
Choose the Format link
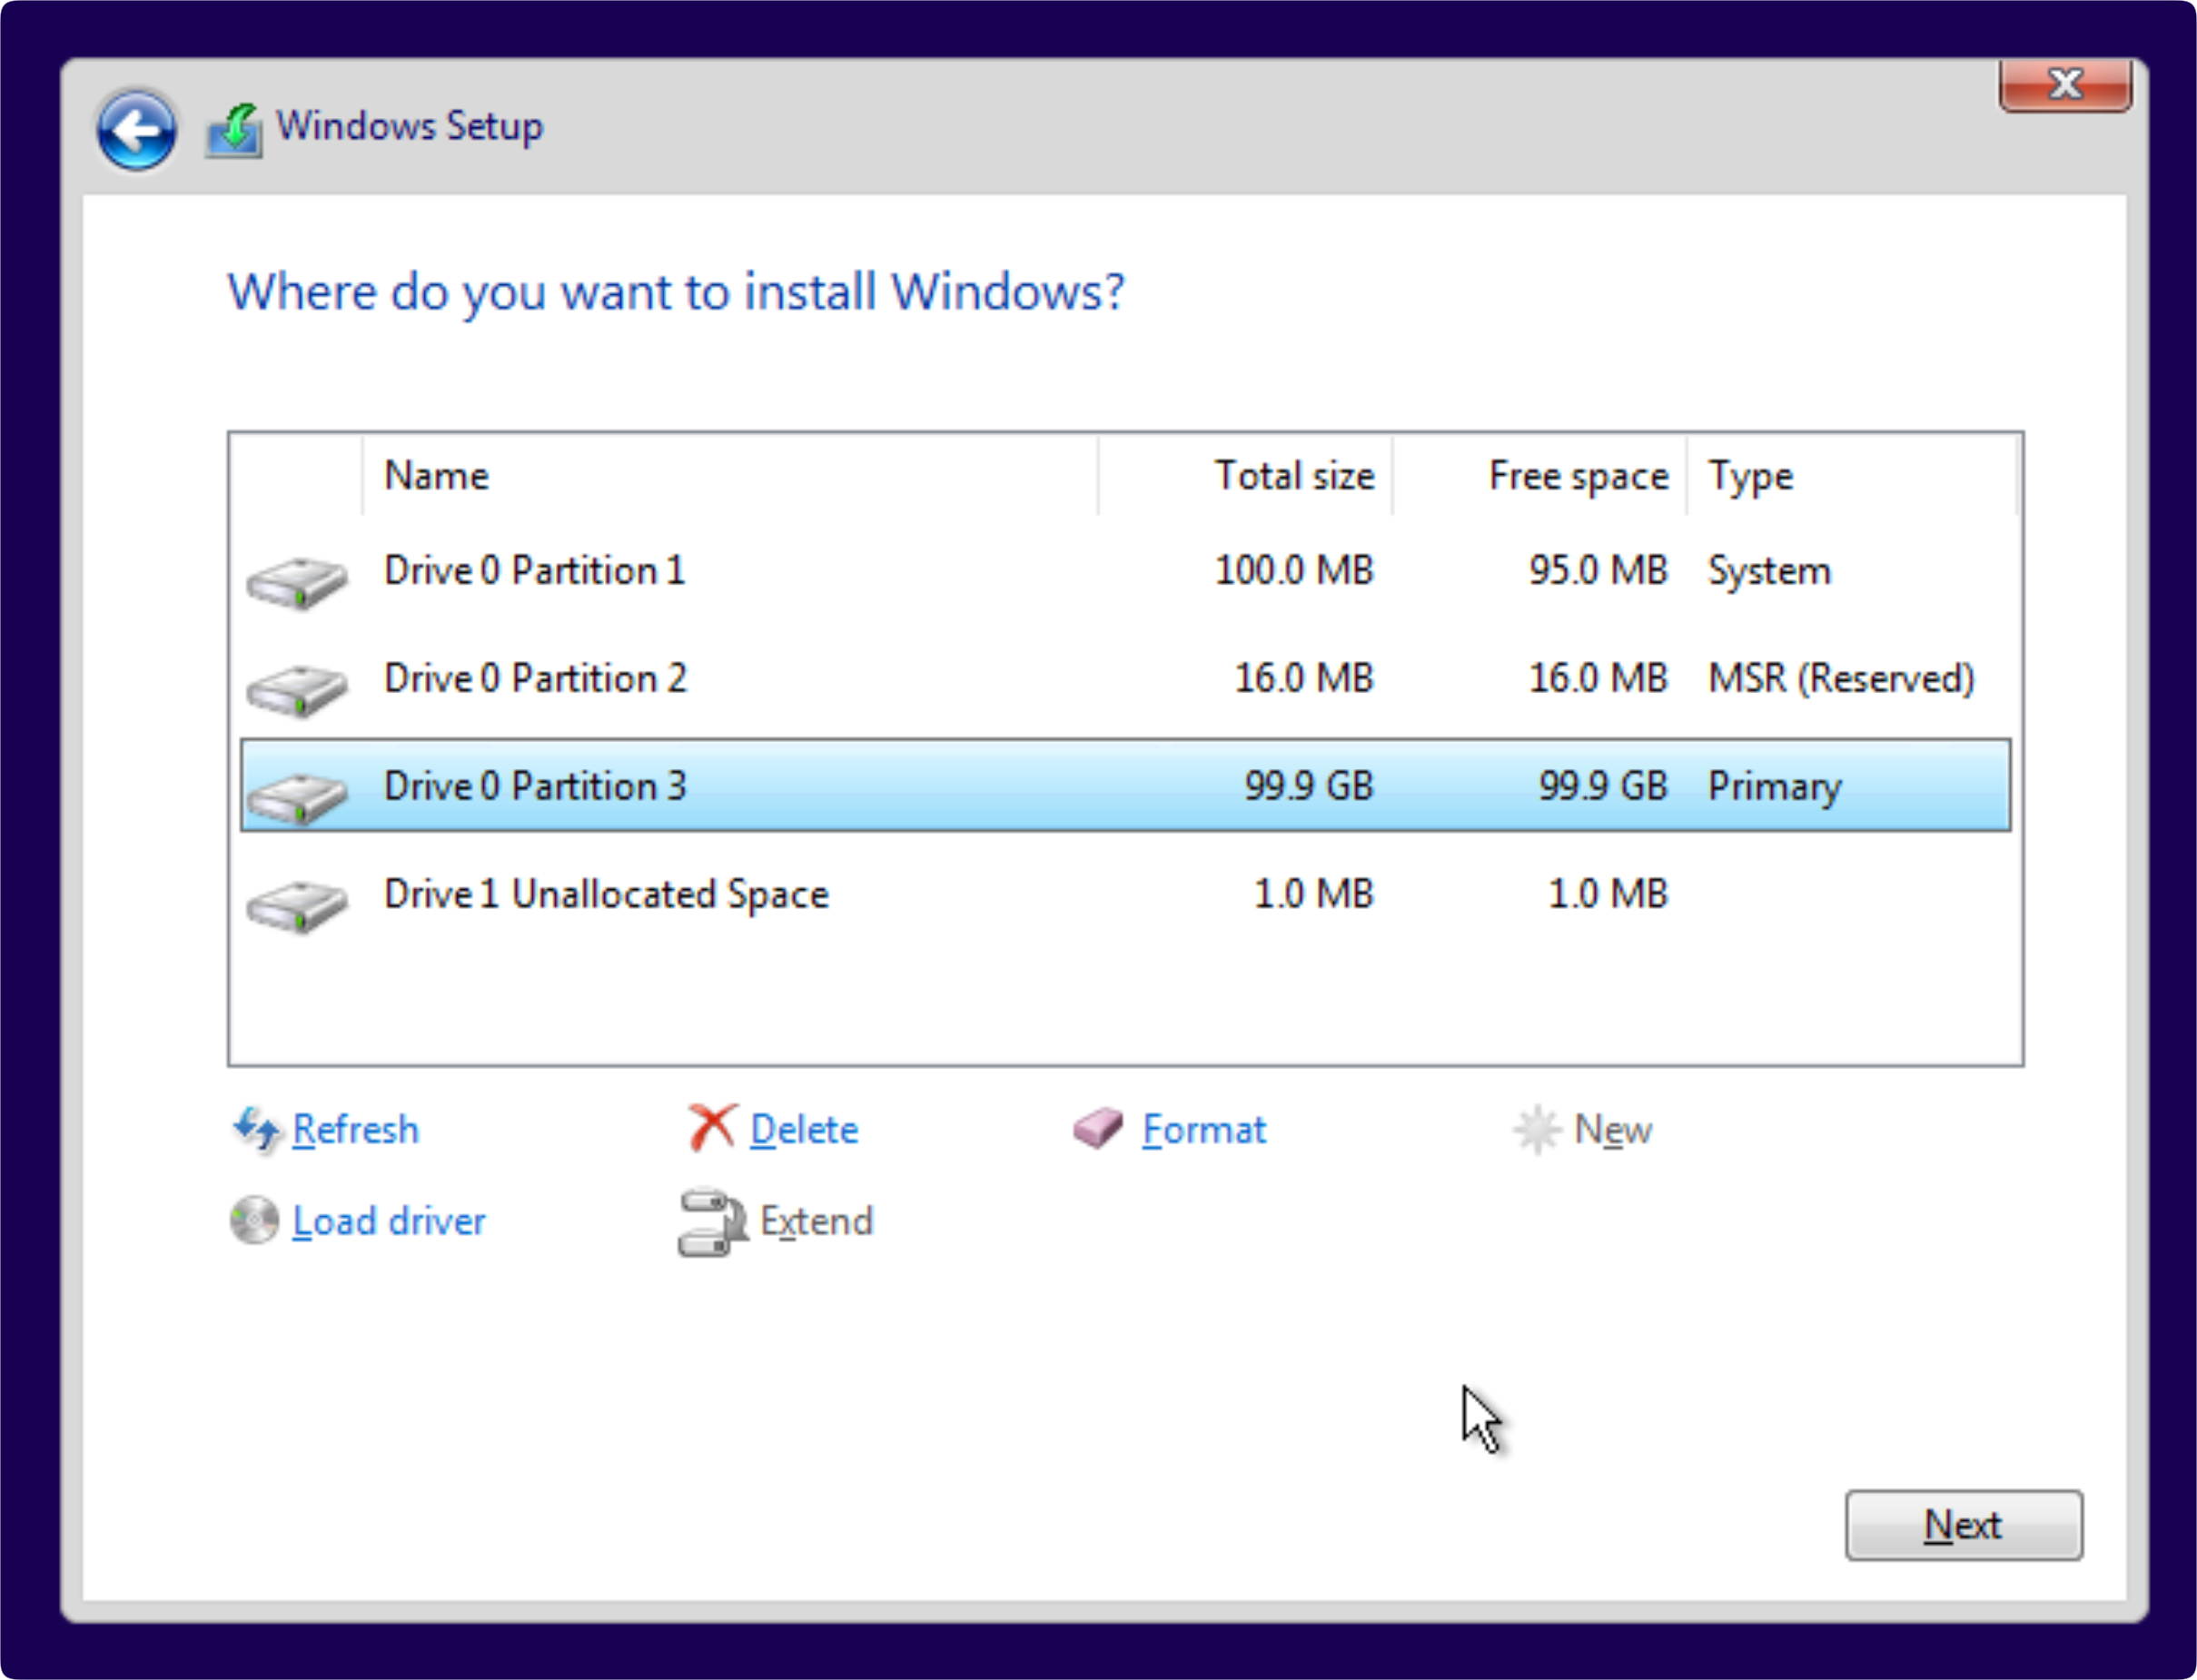tap(1204, 1130)
